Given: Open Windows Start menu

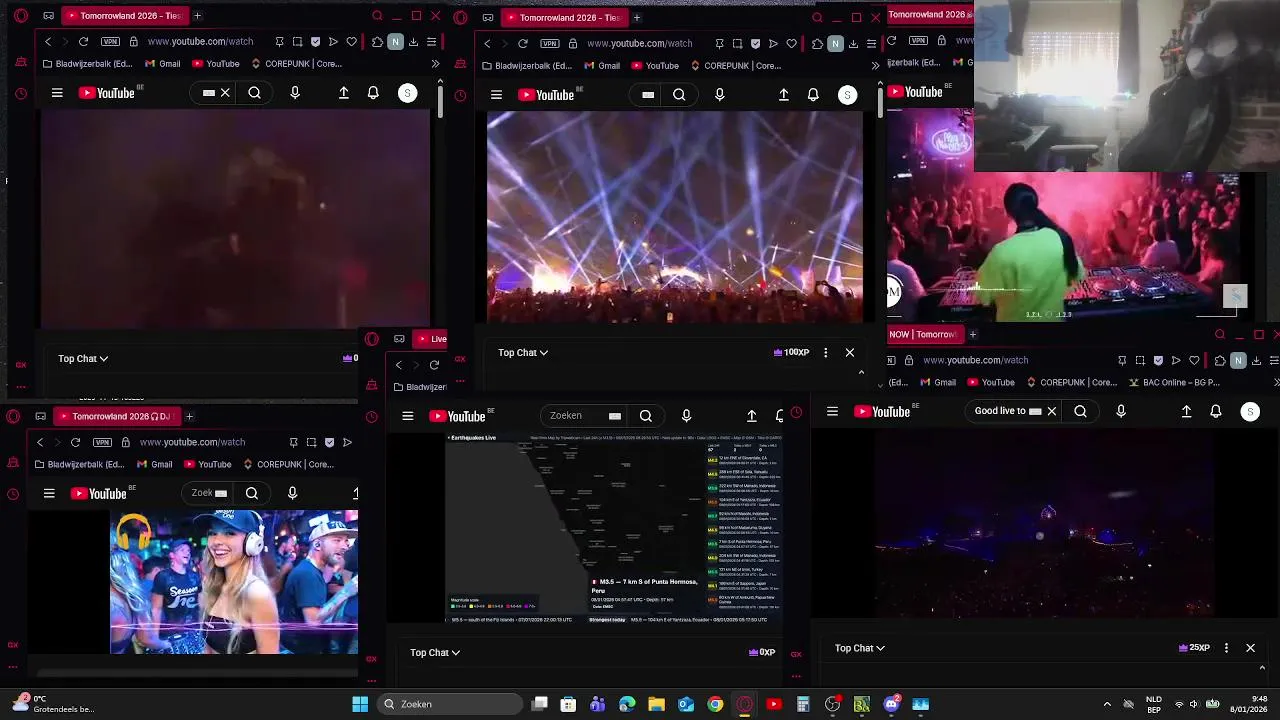Looking at the screenshot, I should click(360, 704).
